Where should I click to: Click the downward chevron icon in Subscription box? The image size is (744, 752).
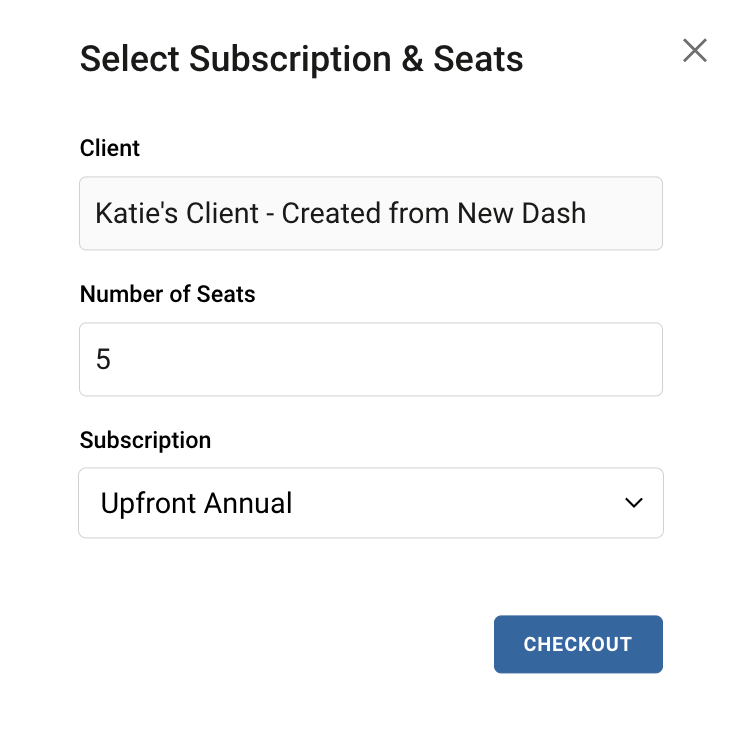634,503
